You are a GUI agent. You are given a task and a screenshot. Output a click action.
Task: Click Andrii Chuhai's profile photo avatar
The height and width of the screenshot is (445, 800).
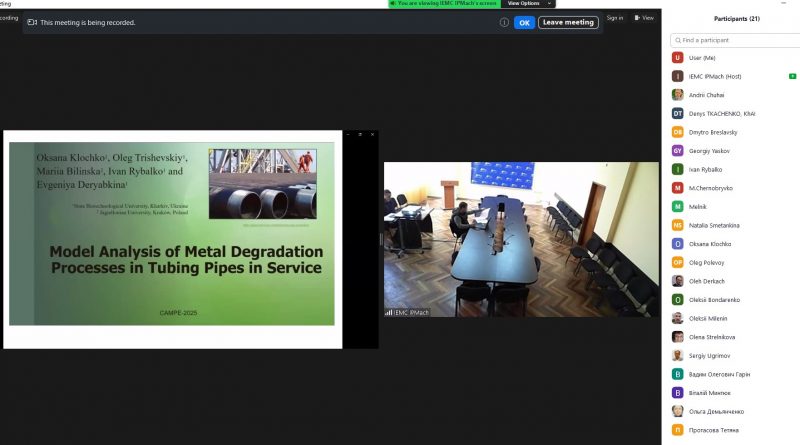[x=678, y=95]
